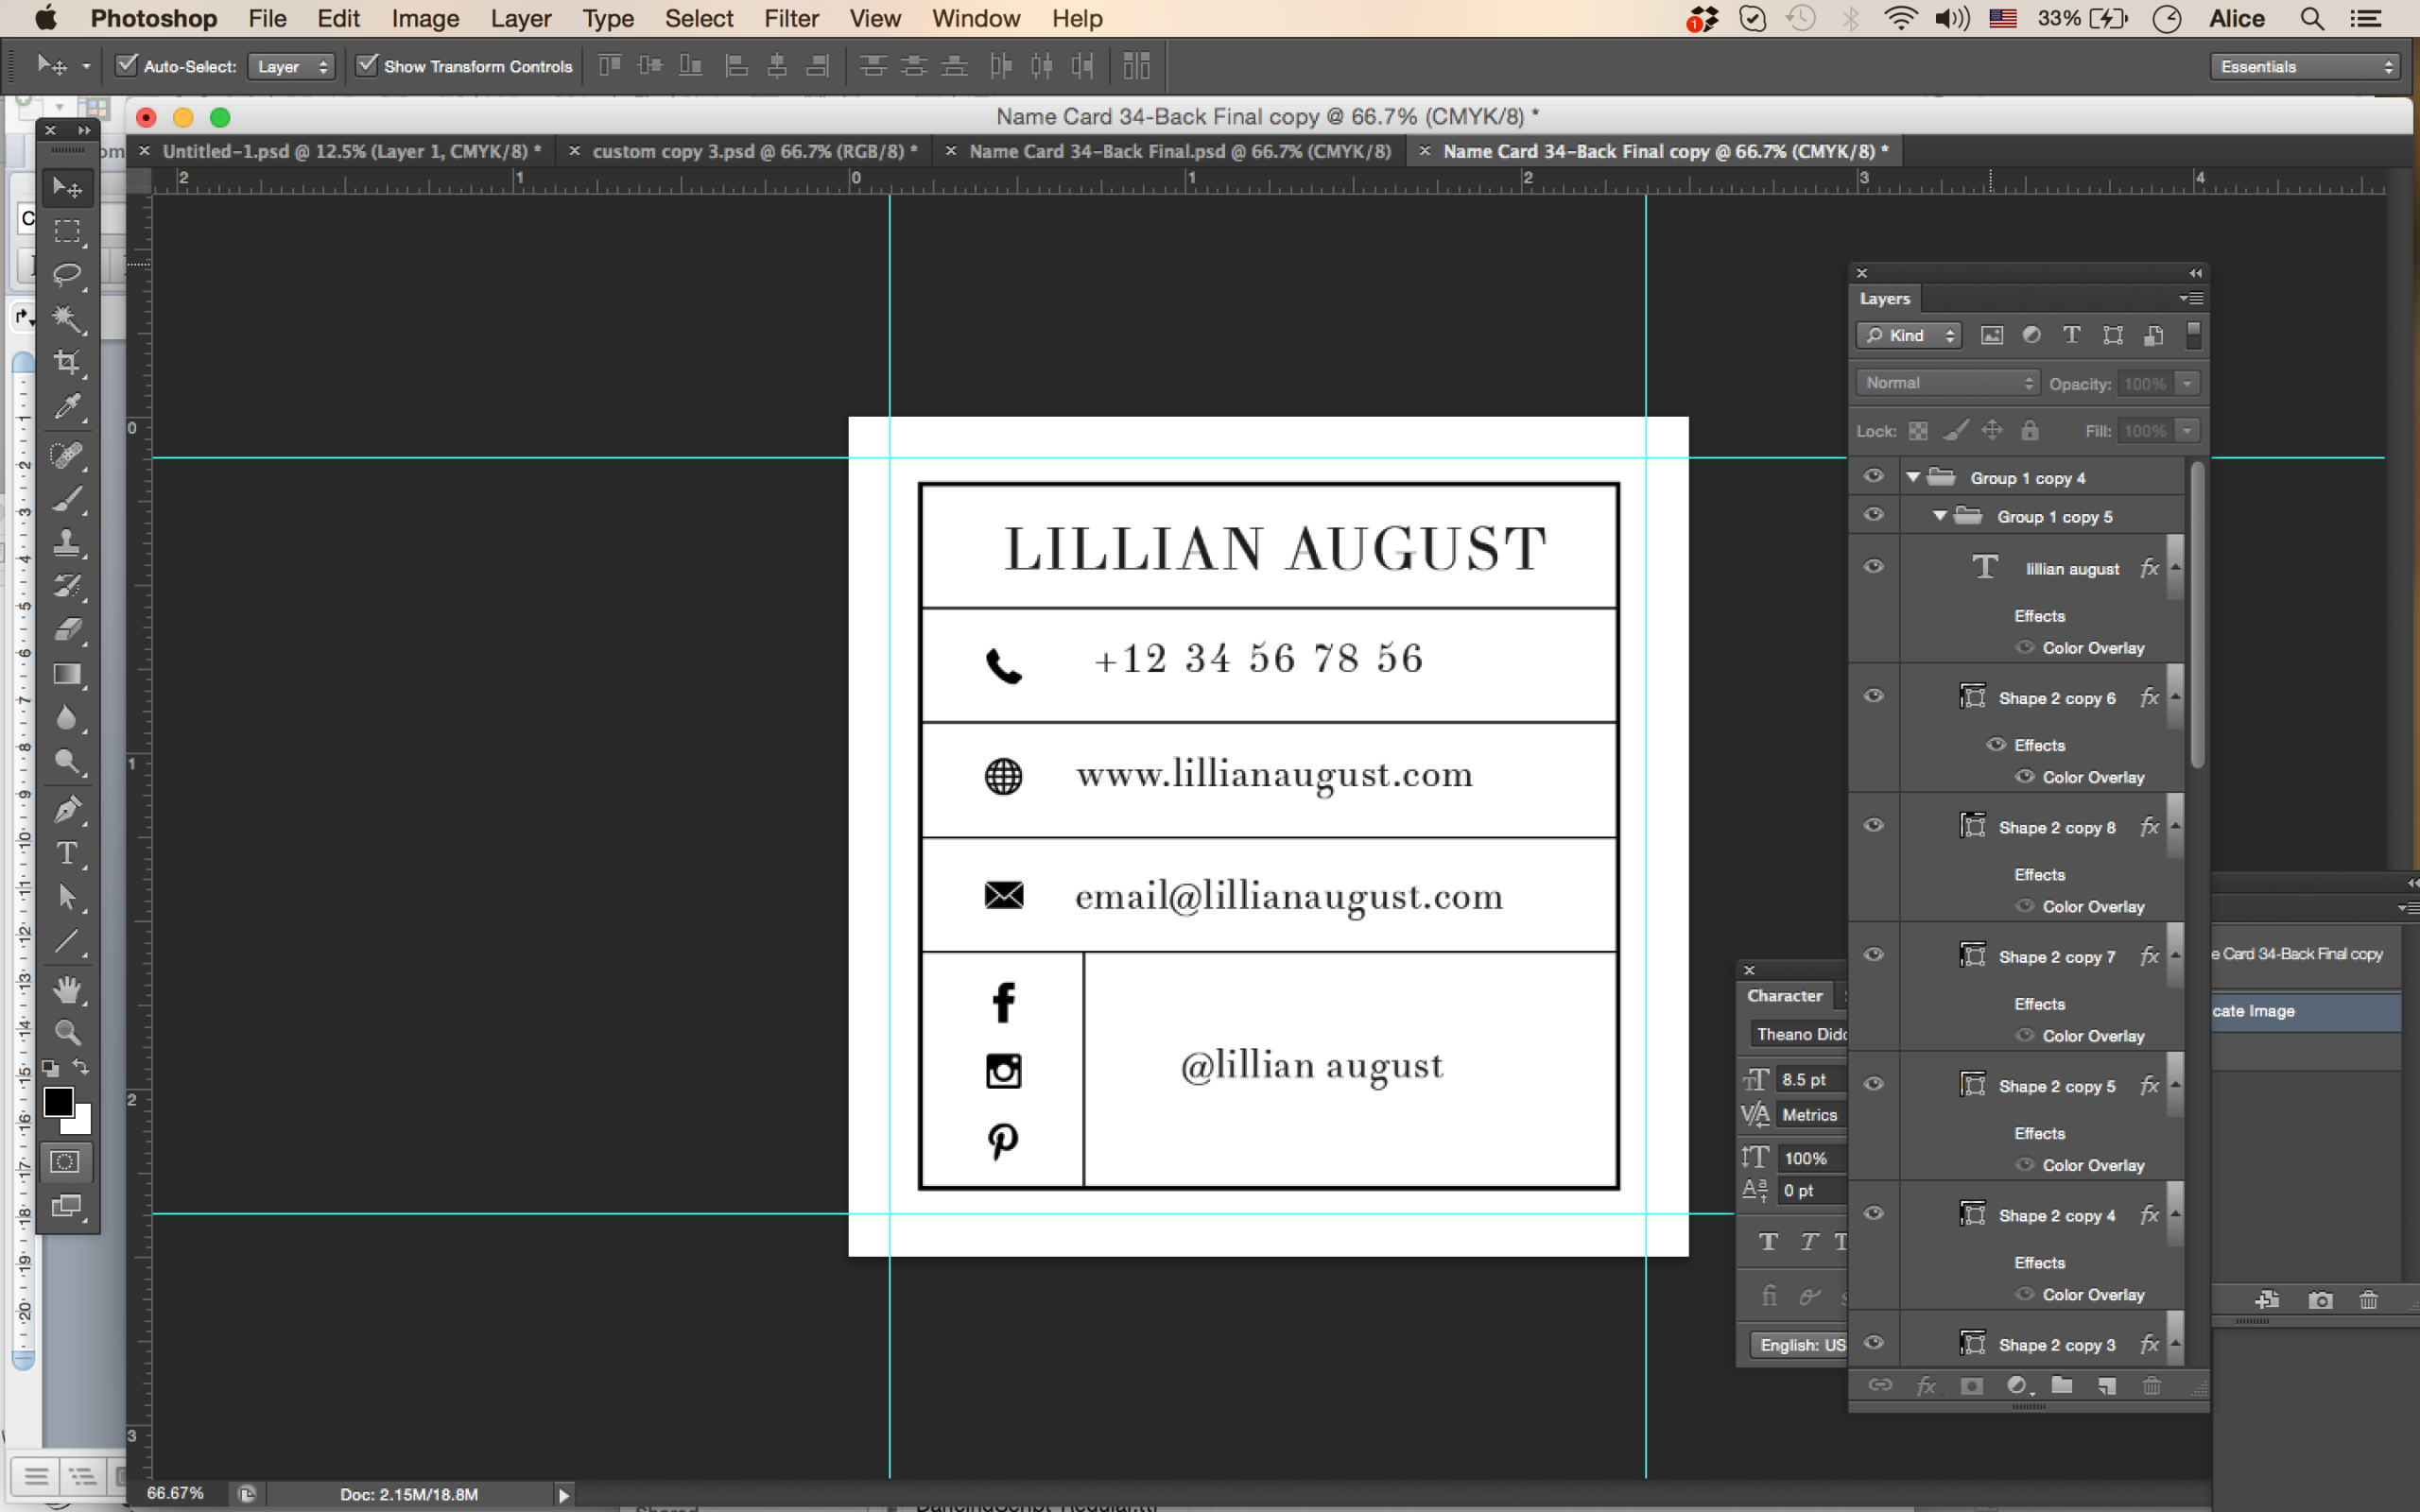Hide the Shape 2 copy 7 layer
2420x1512 pixels.
click(x=1874, y=955)
